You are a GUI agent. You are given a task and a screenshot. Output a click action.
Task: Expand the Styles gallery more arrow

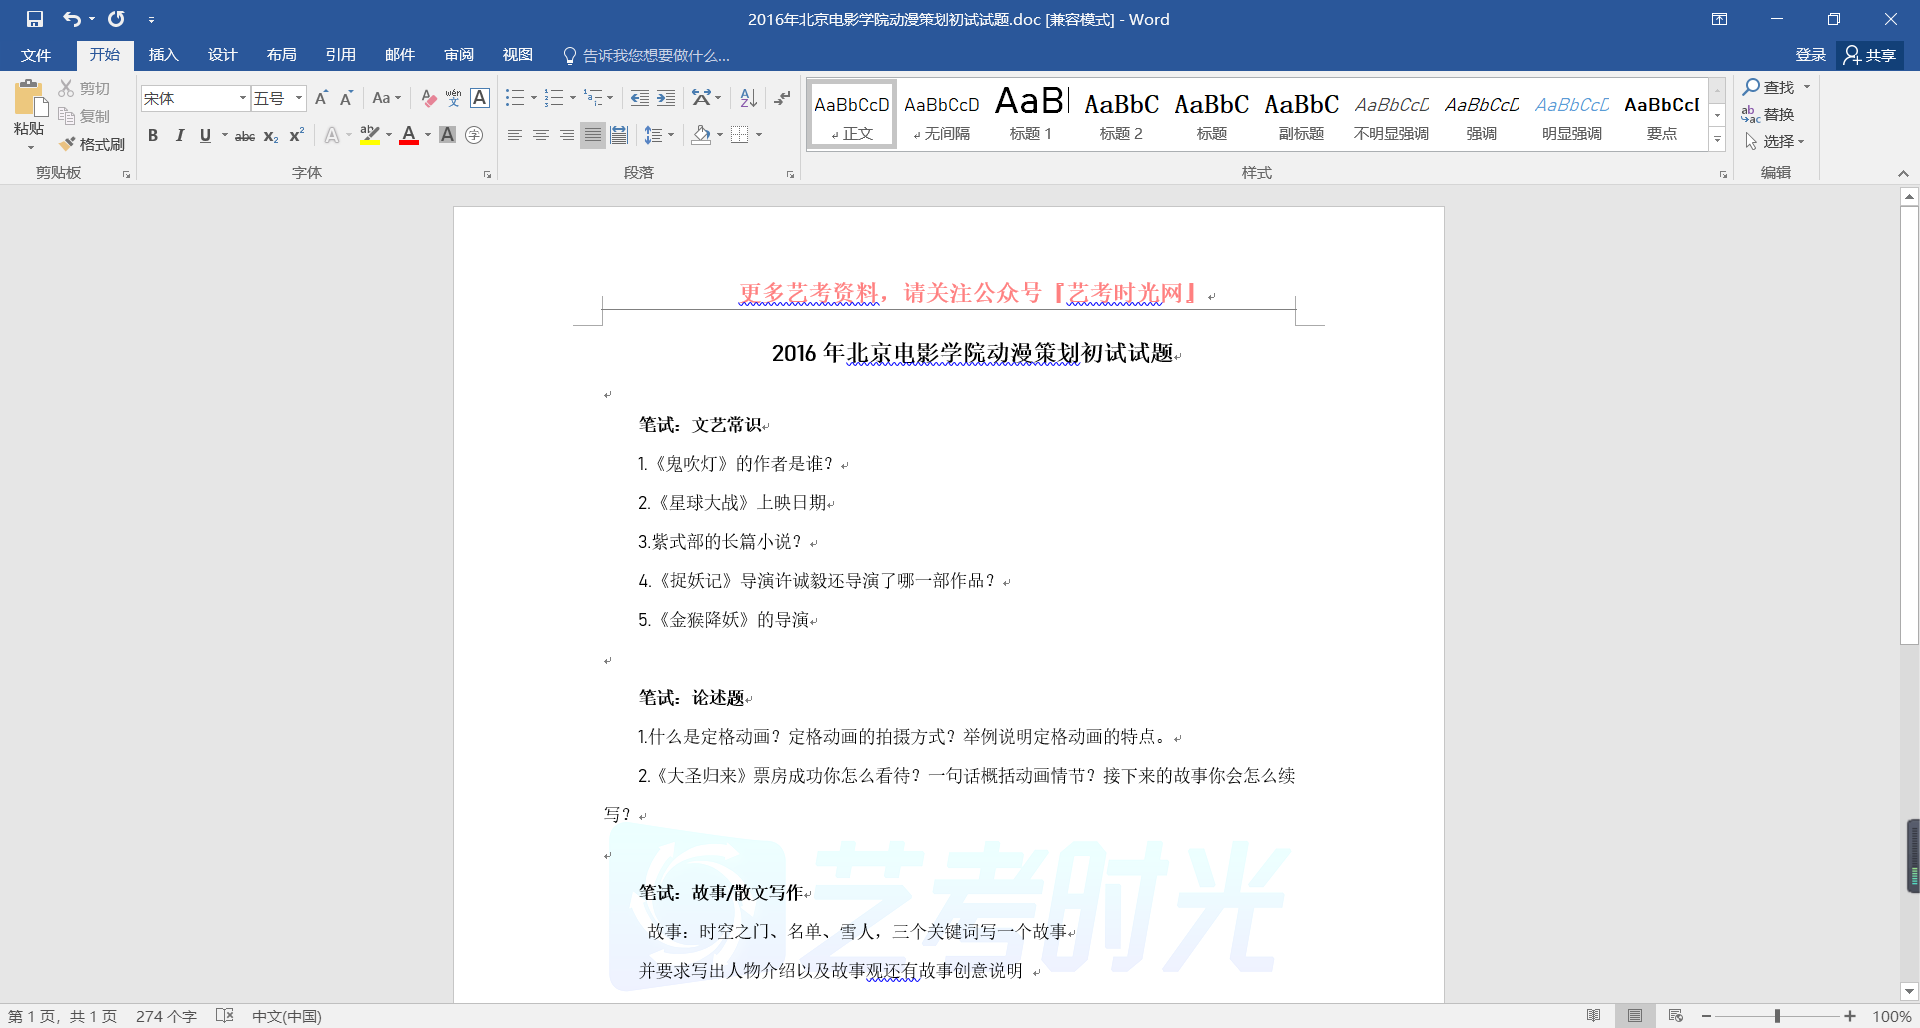1717,140
